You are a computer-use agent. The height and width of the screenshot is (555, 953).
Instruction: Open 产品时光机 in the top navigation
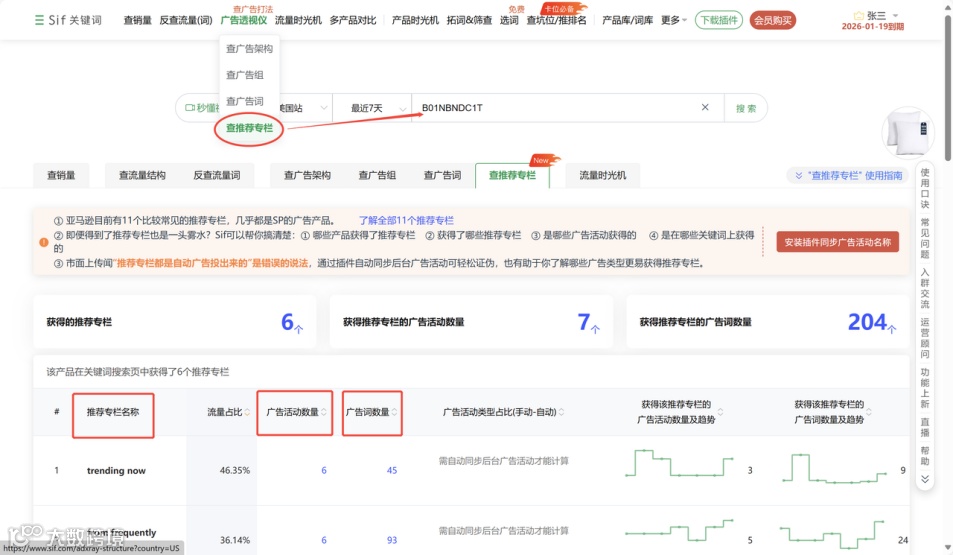415,20
